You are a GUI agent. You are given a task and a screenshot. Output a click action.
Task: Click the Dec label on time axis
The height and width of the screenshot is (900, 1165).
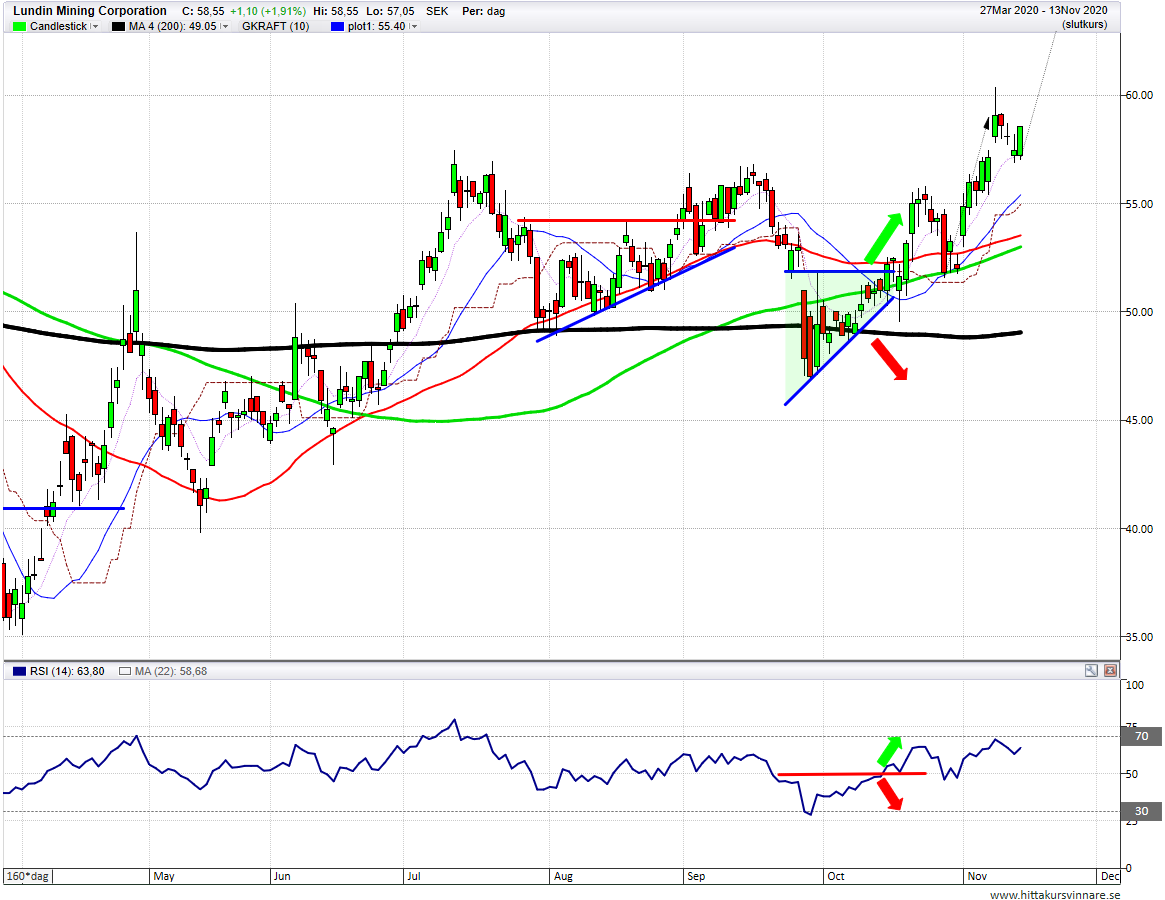tap(1110, 876)
